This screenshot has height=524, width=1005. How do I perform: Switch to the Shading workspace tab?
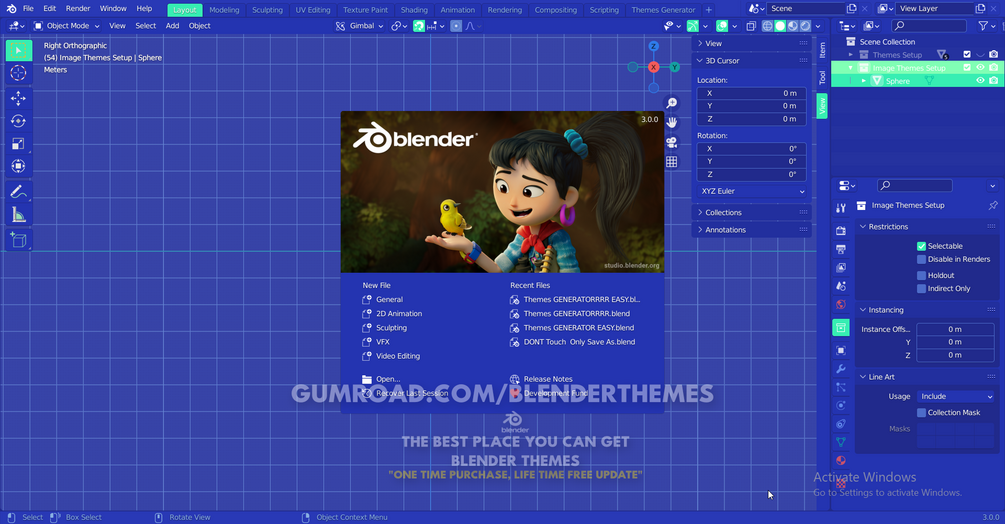tap(414, 10)
